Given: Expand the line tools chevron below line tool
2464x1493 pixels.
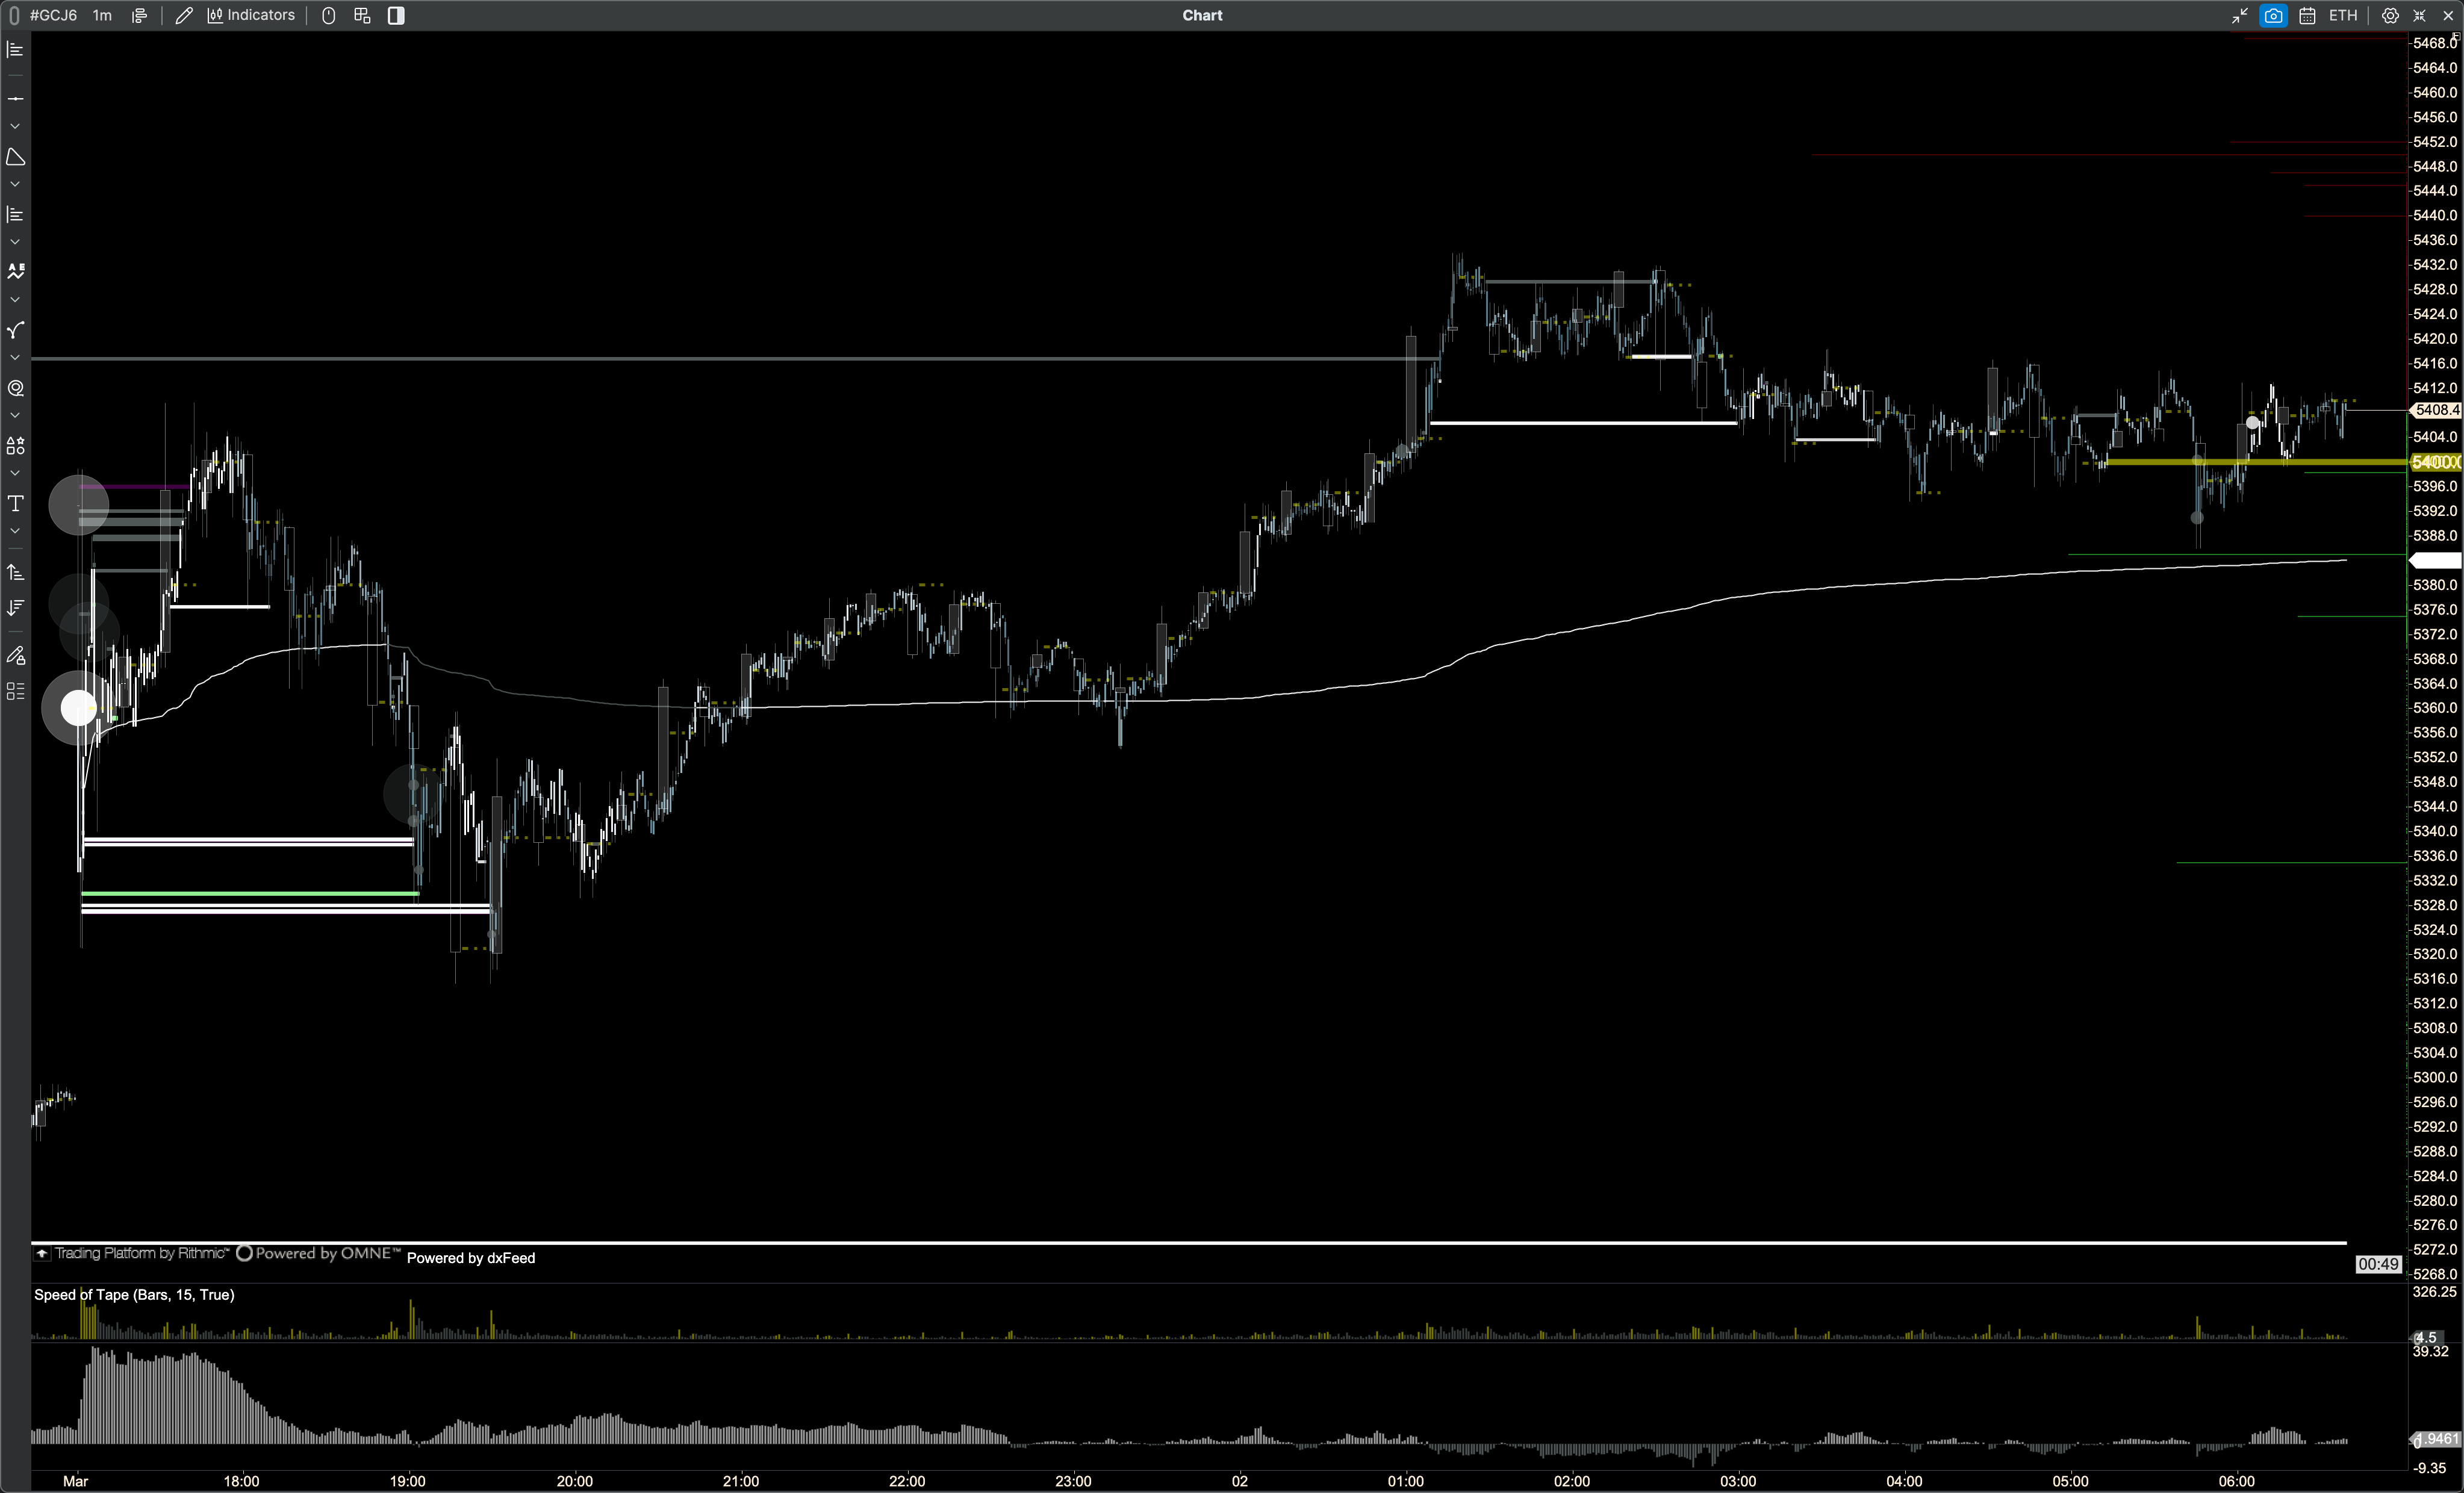Looking at the screenshot, I should [15, 126].
